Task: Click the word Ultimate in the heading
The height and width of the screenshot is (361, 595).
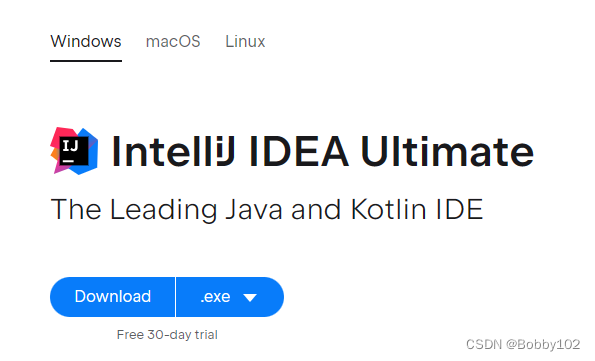Action: 447,151
